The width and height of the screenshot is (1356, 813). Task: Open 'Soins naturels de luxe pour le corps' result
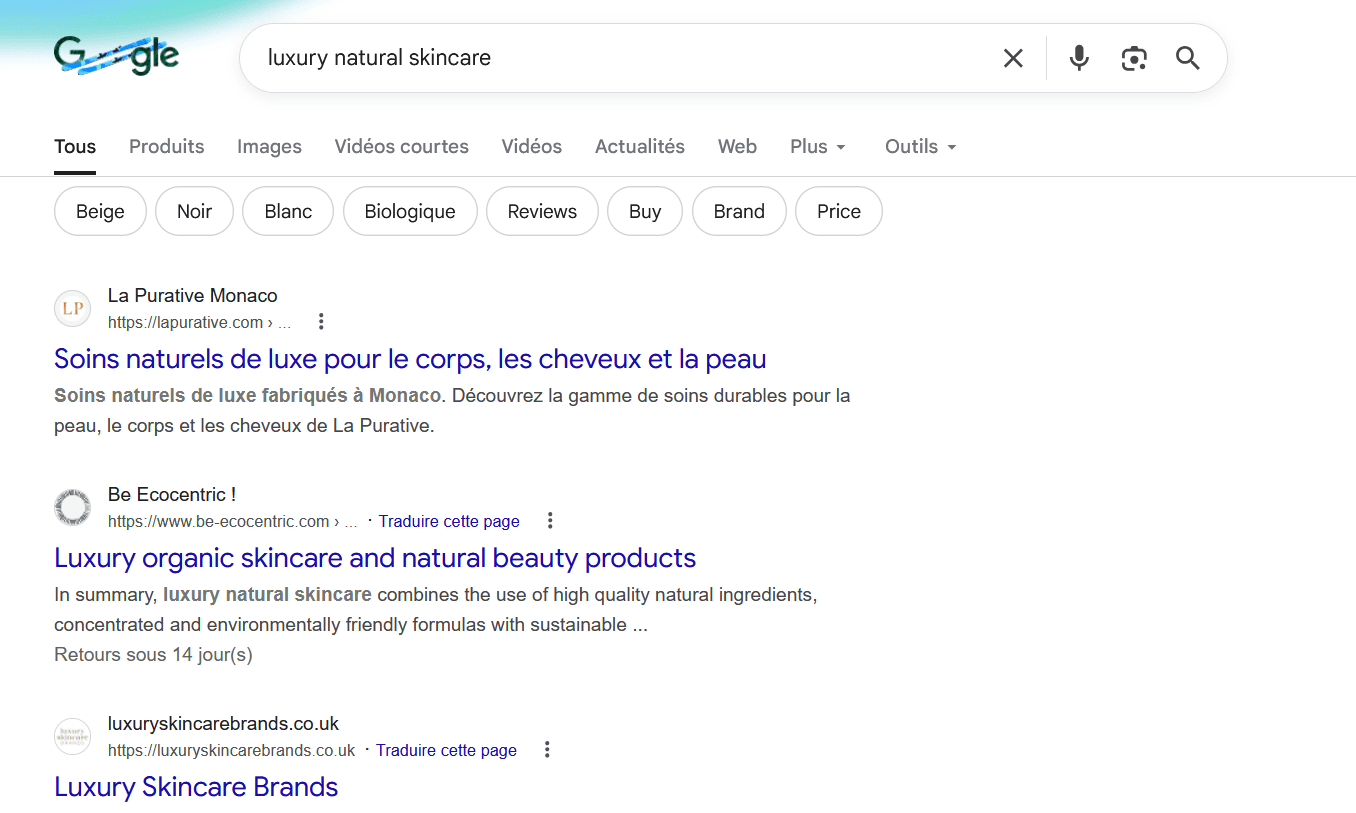pyautogui.click(x=410, y=359)
